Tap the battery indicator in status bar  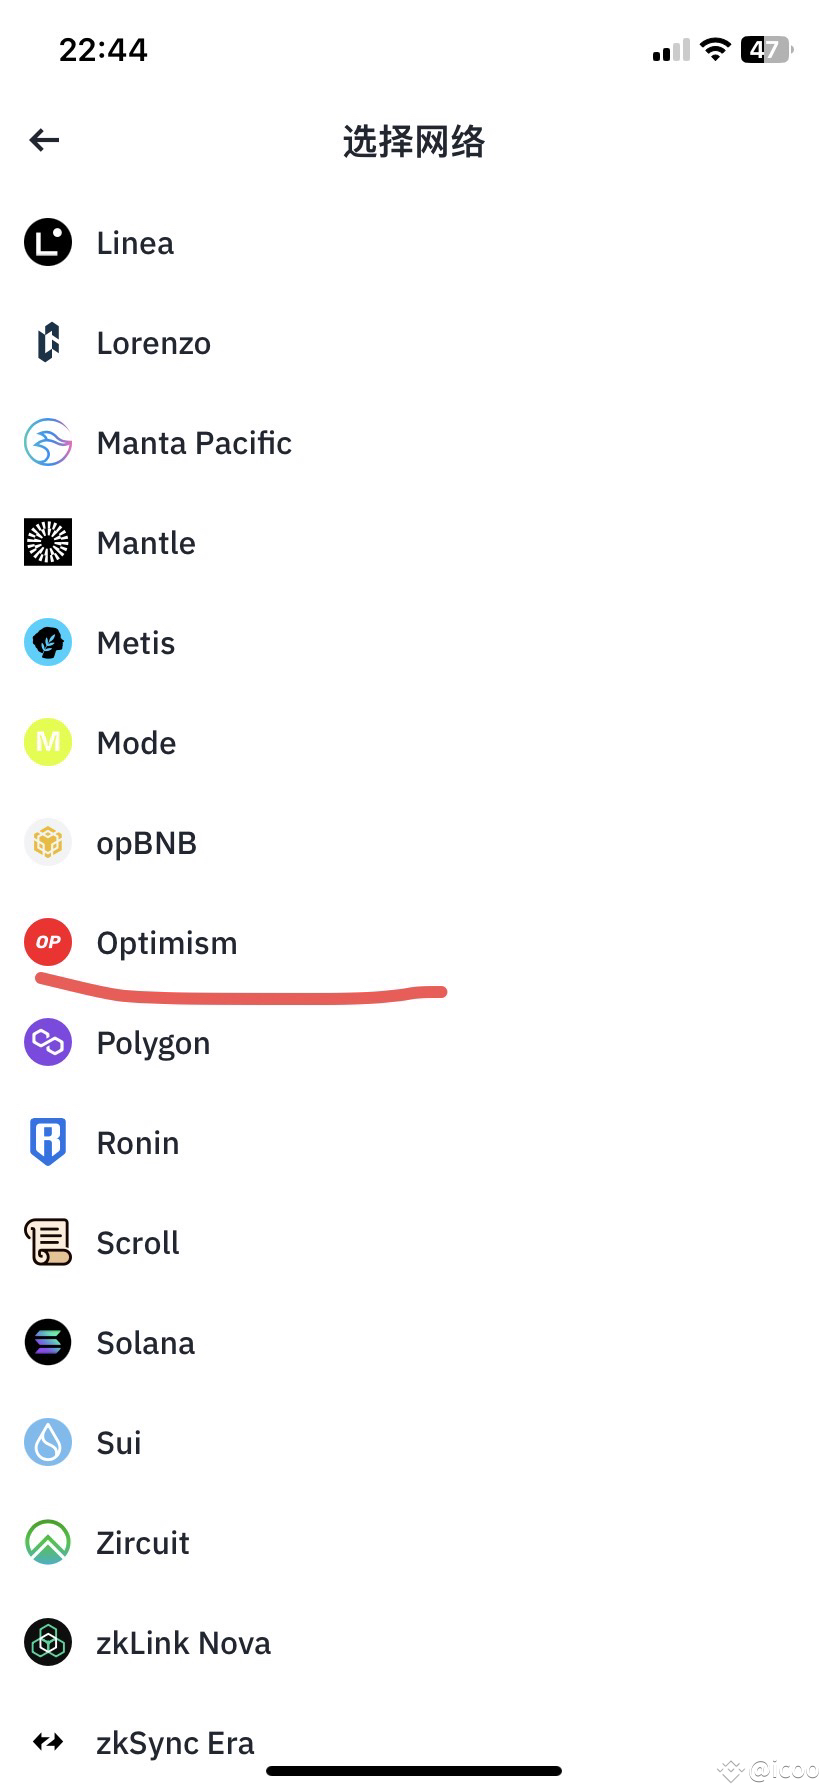tap(766, 50)
